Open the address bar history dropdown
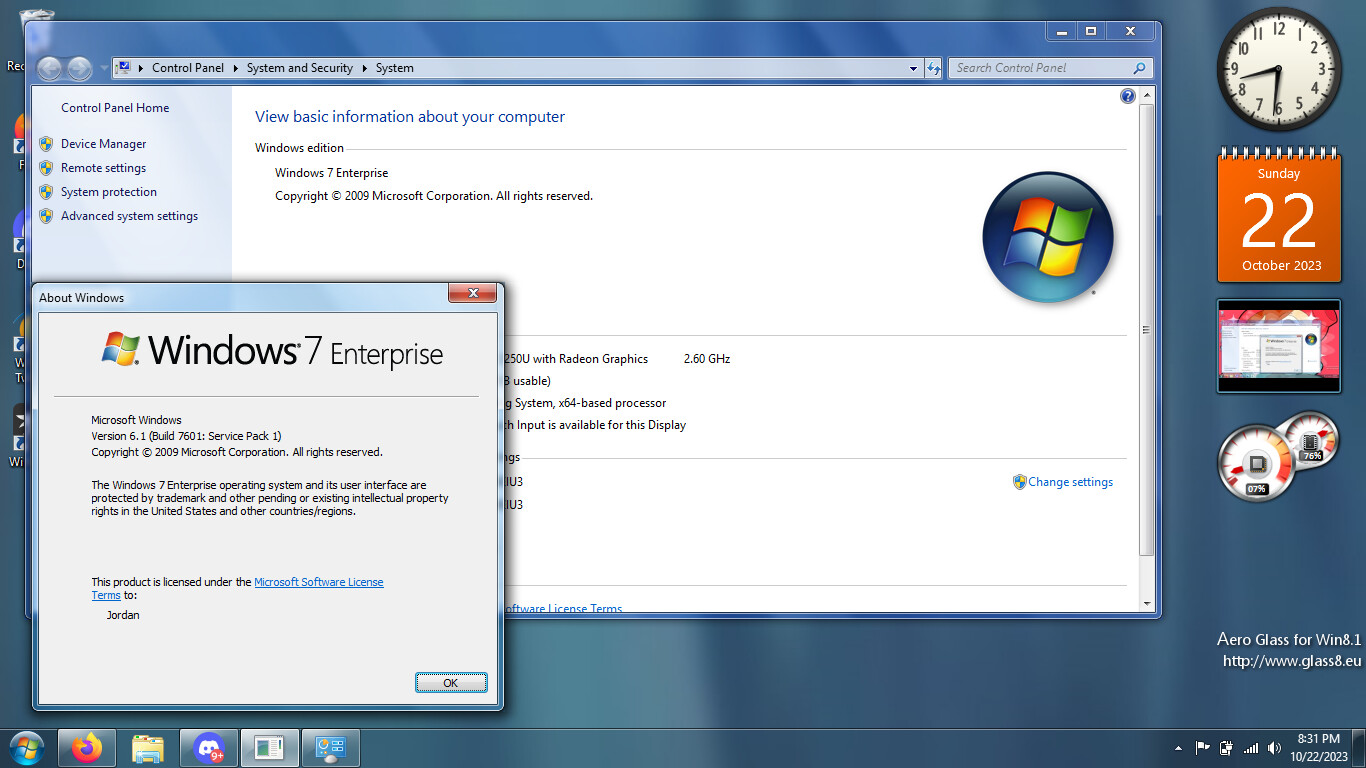1366x768 pixels. tap(913, 69)
